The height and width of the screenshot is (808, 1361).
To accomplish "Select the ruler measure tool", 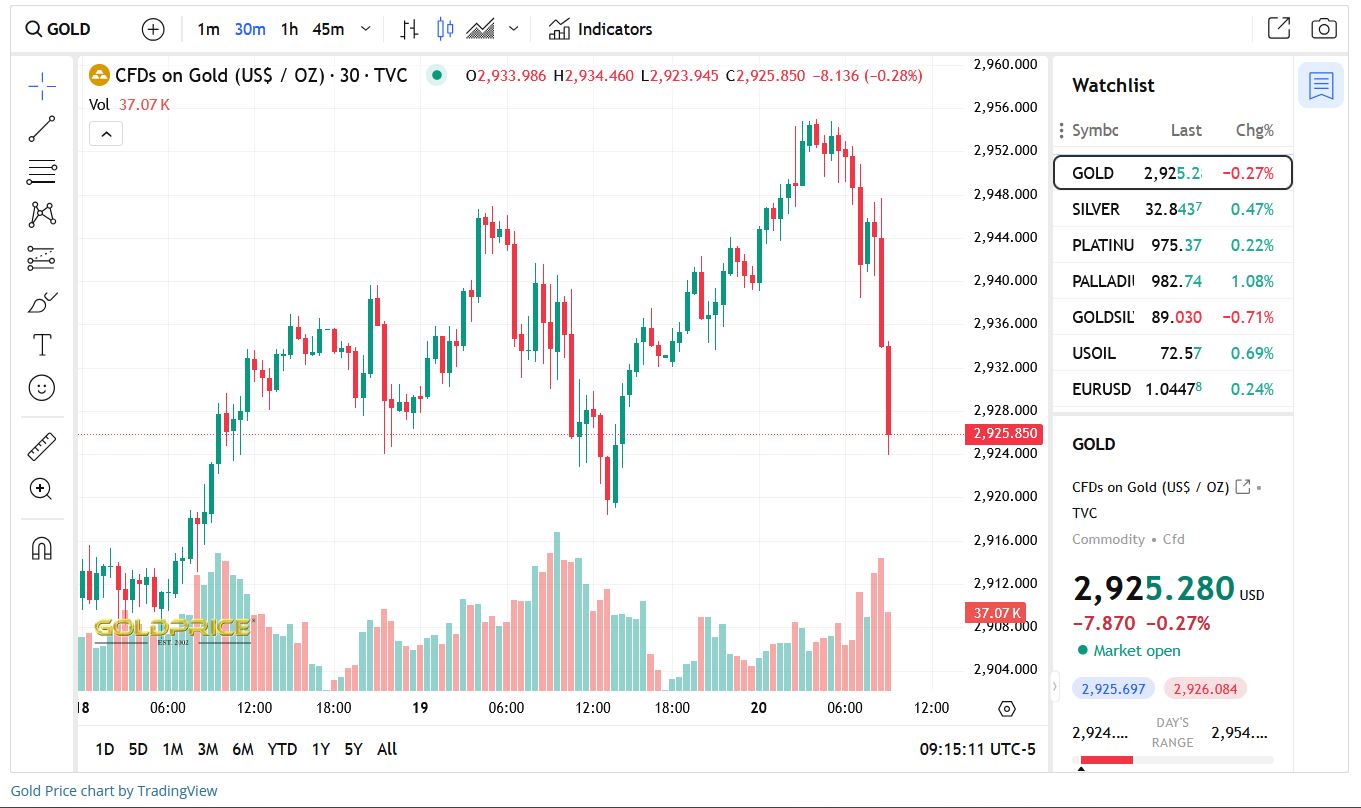I will (42, 446).
